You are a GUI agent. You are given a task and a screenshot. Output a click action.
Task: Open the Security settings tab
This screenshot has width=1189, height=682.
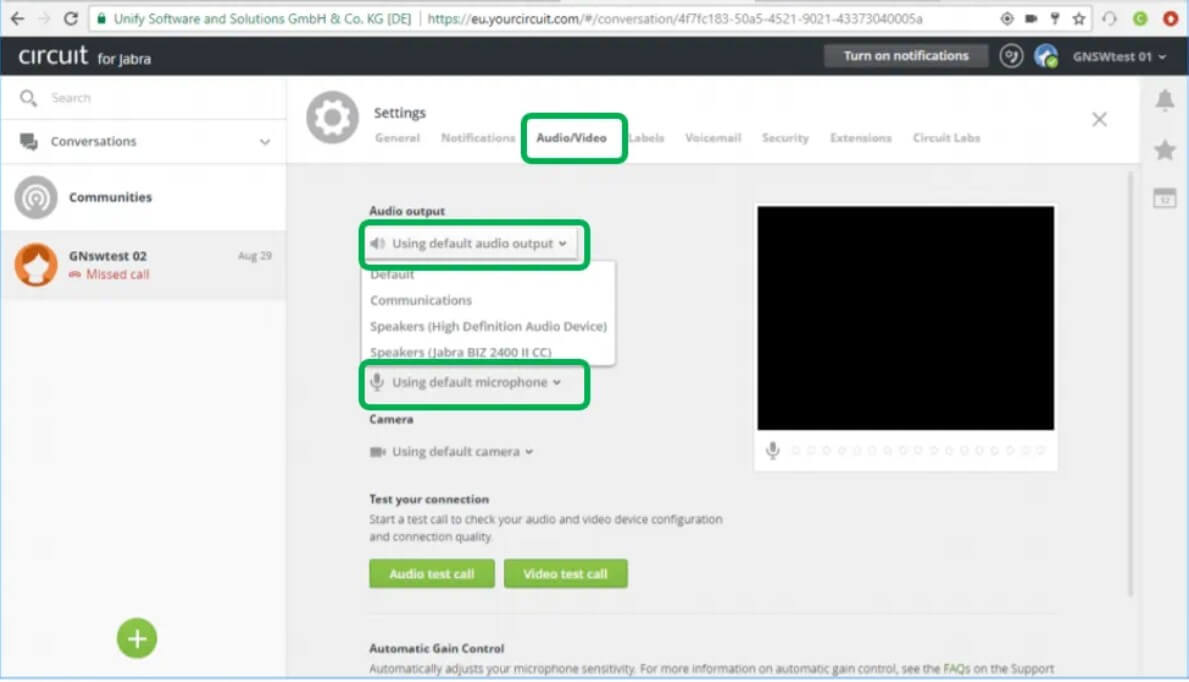pos(784,138)
